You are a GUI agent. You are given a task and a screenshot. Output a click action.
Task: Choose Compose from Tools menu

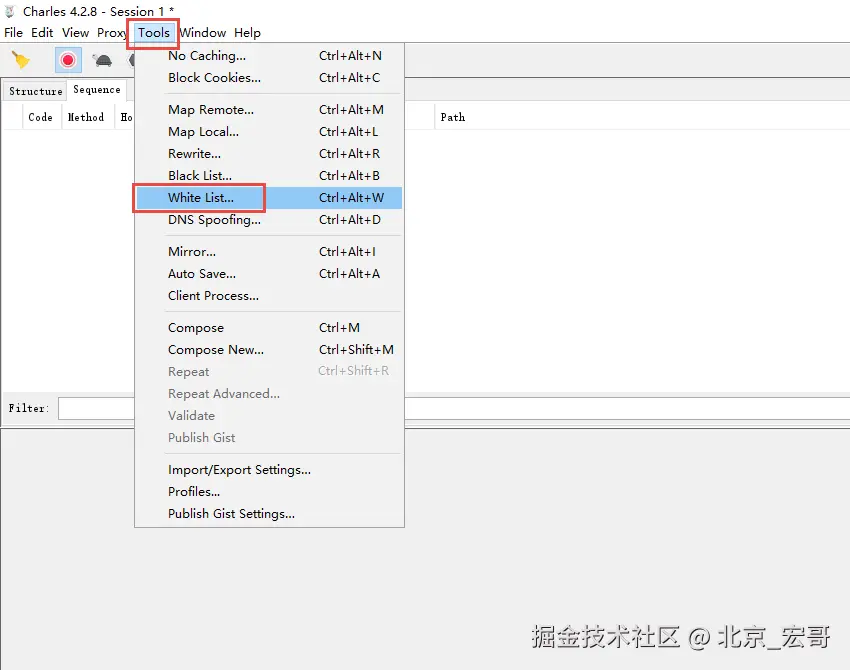click(268, 327)
